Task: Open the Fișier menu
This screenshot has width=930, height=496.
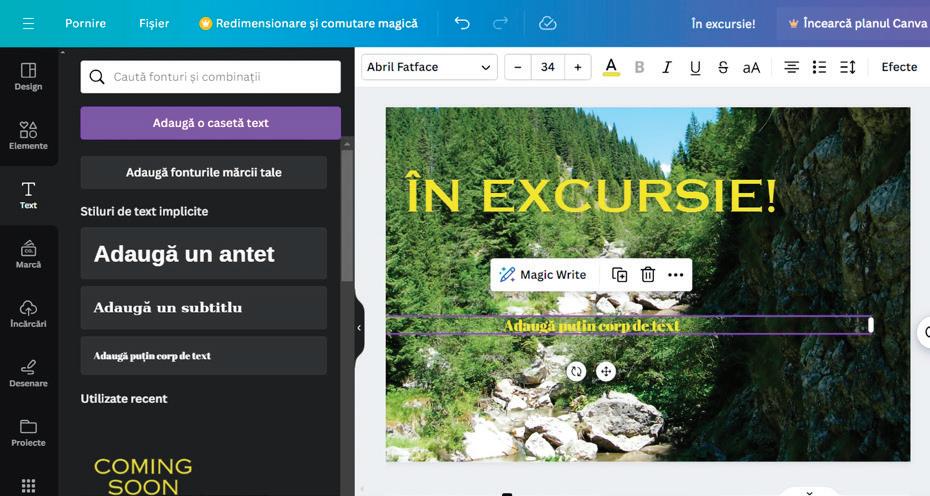Action: [x=154, y=24]
